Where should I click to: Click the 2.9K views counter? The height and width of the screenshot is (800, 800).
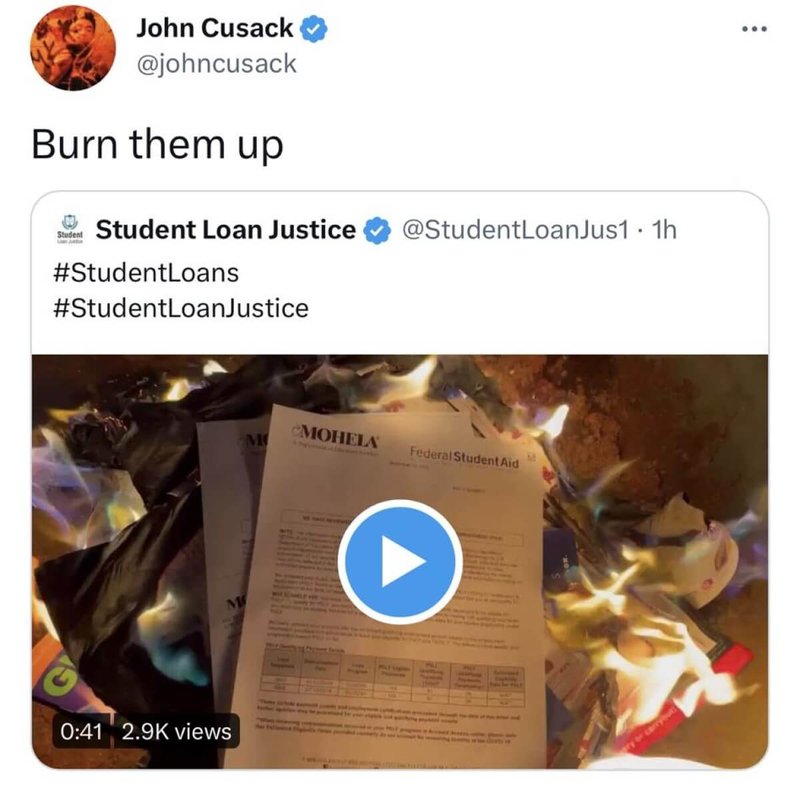tap(177, 732)
